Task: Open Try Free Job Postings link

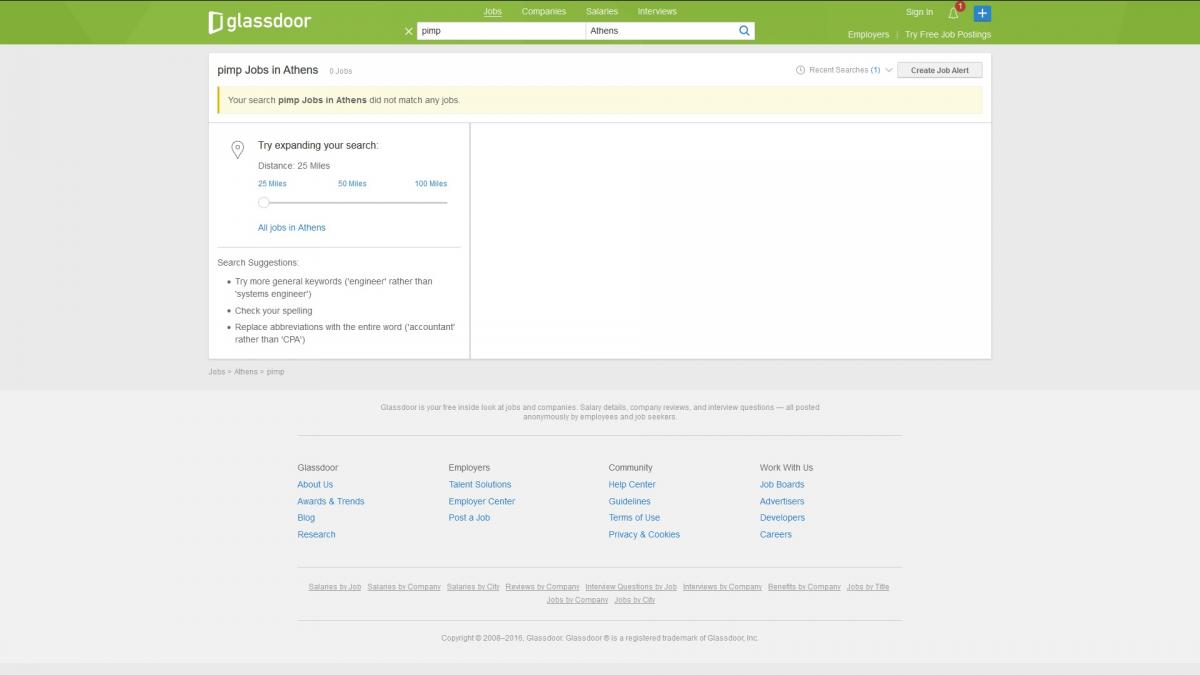Action: point(948,35)
